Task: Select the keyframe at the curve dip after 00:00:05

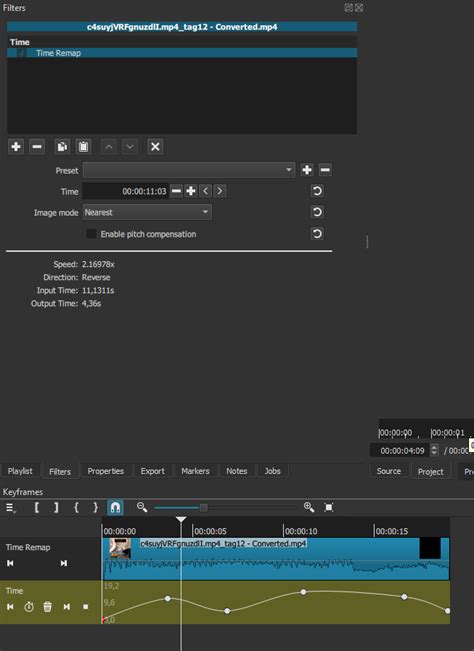Action: click(227, 611)
